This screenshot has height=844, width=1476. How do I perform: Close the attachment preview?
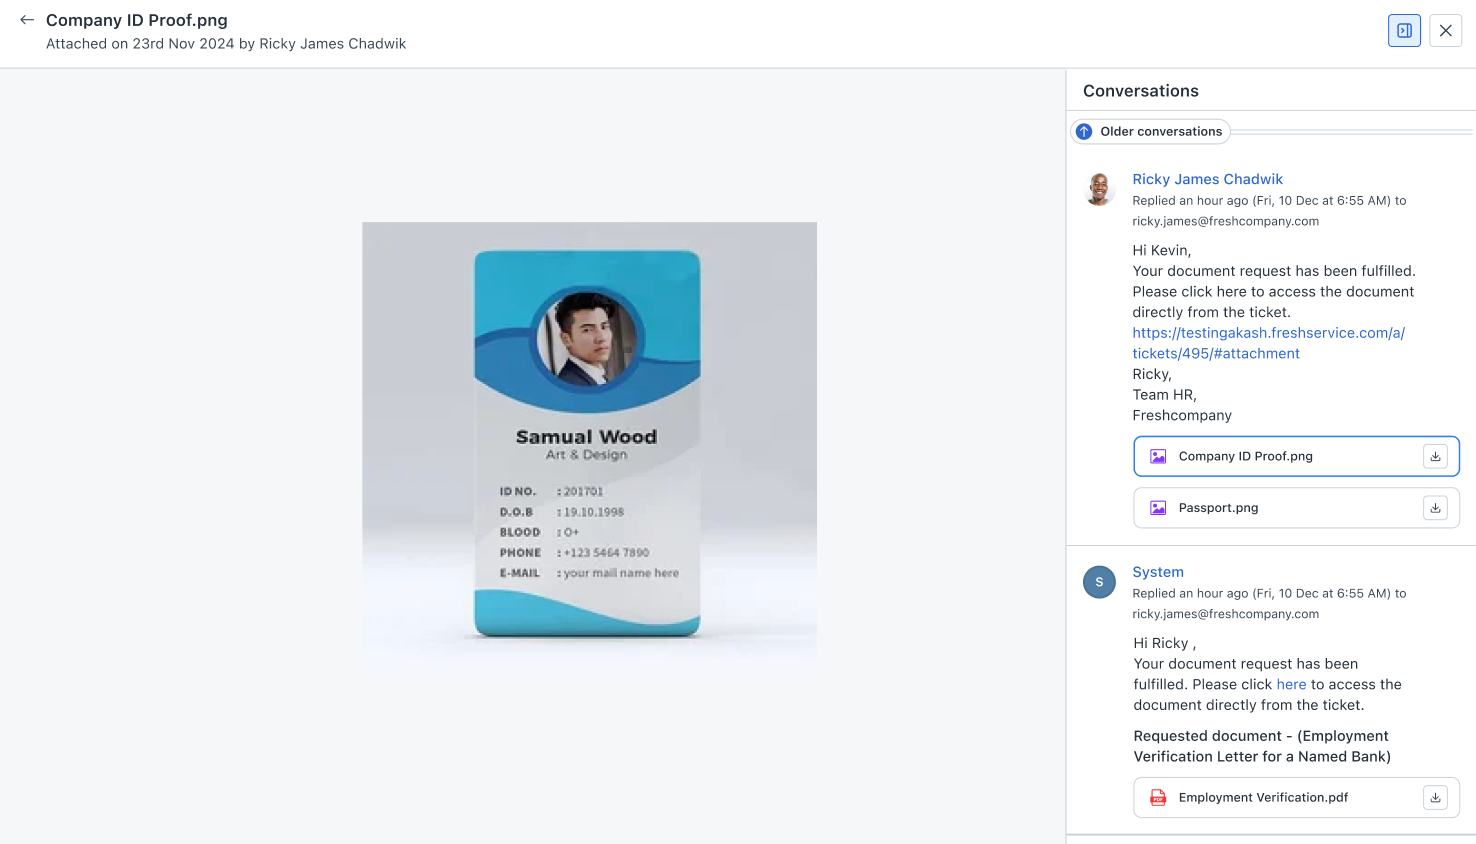(x=1445, y=31)
